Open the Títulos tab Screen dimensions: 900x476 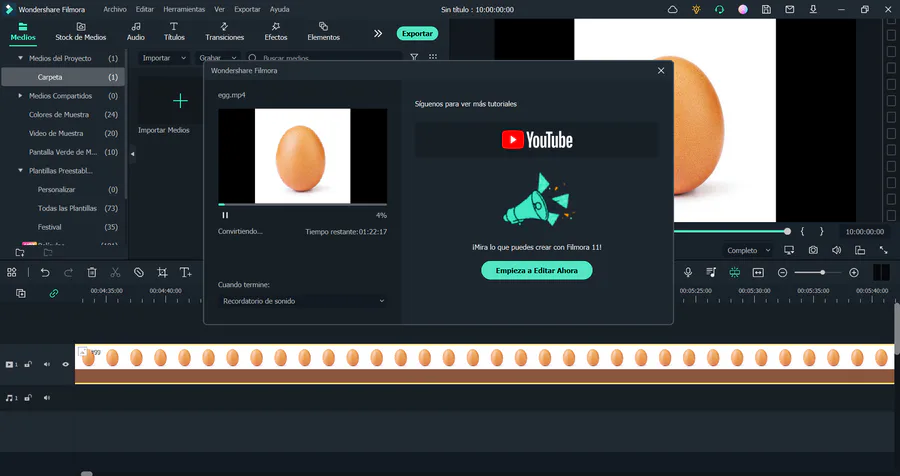point(174,32)
